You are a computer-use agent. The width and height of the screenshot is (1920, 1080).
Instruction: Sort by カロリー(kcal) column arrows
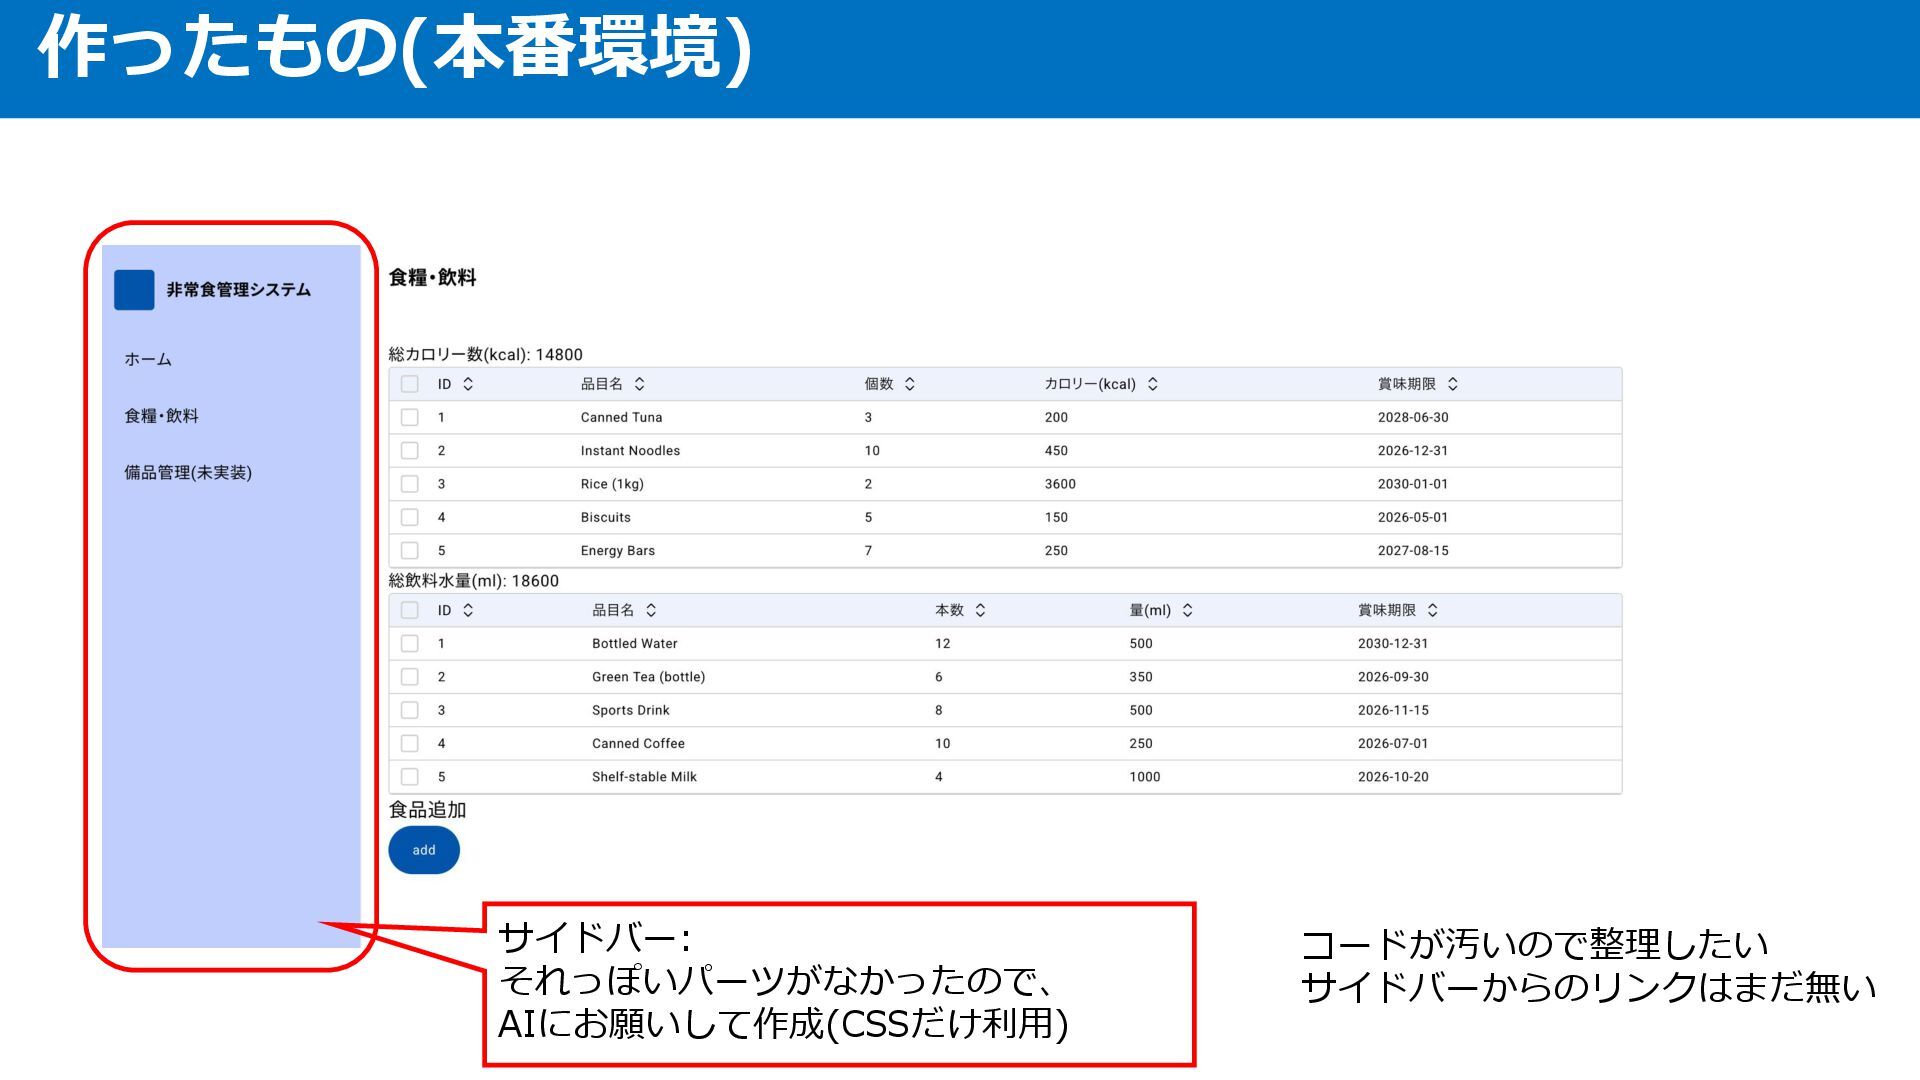(1152, 384)
